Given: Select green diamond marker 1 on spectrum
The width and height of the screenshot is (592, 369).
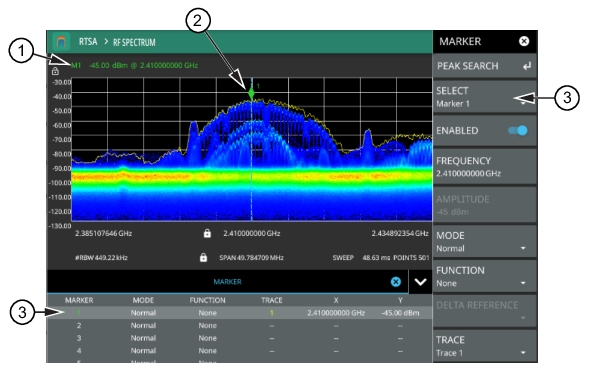Looking at the screenshot, I should pos(251,93).
